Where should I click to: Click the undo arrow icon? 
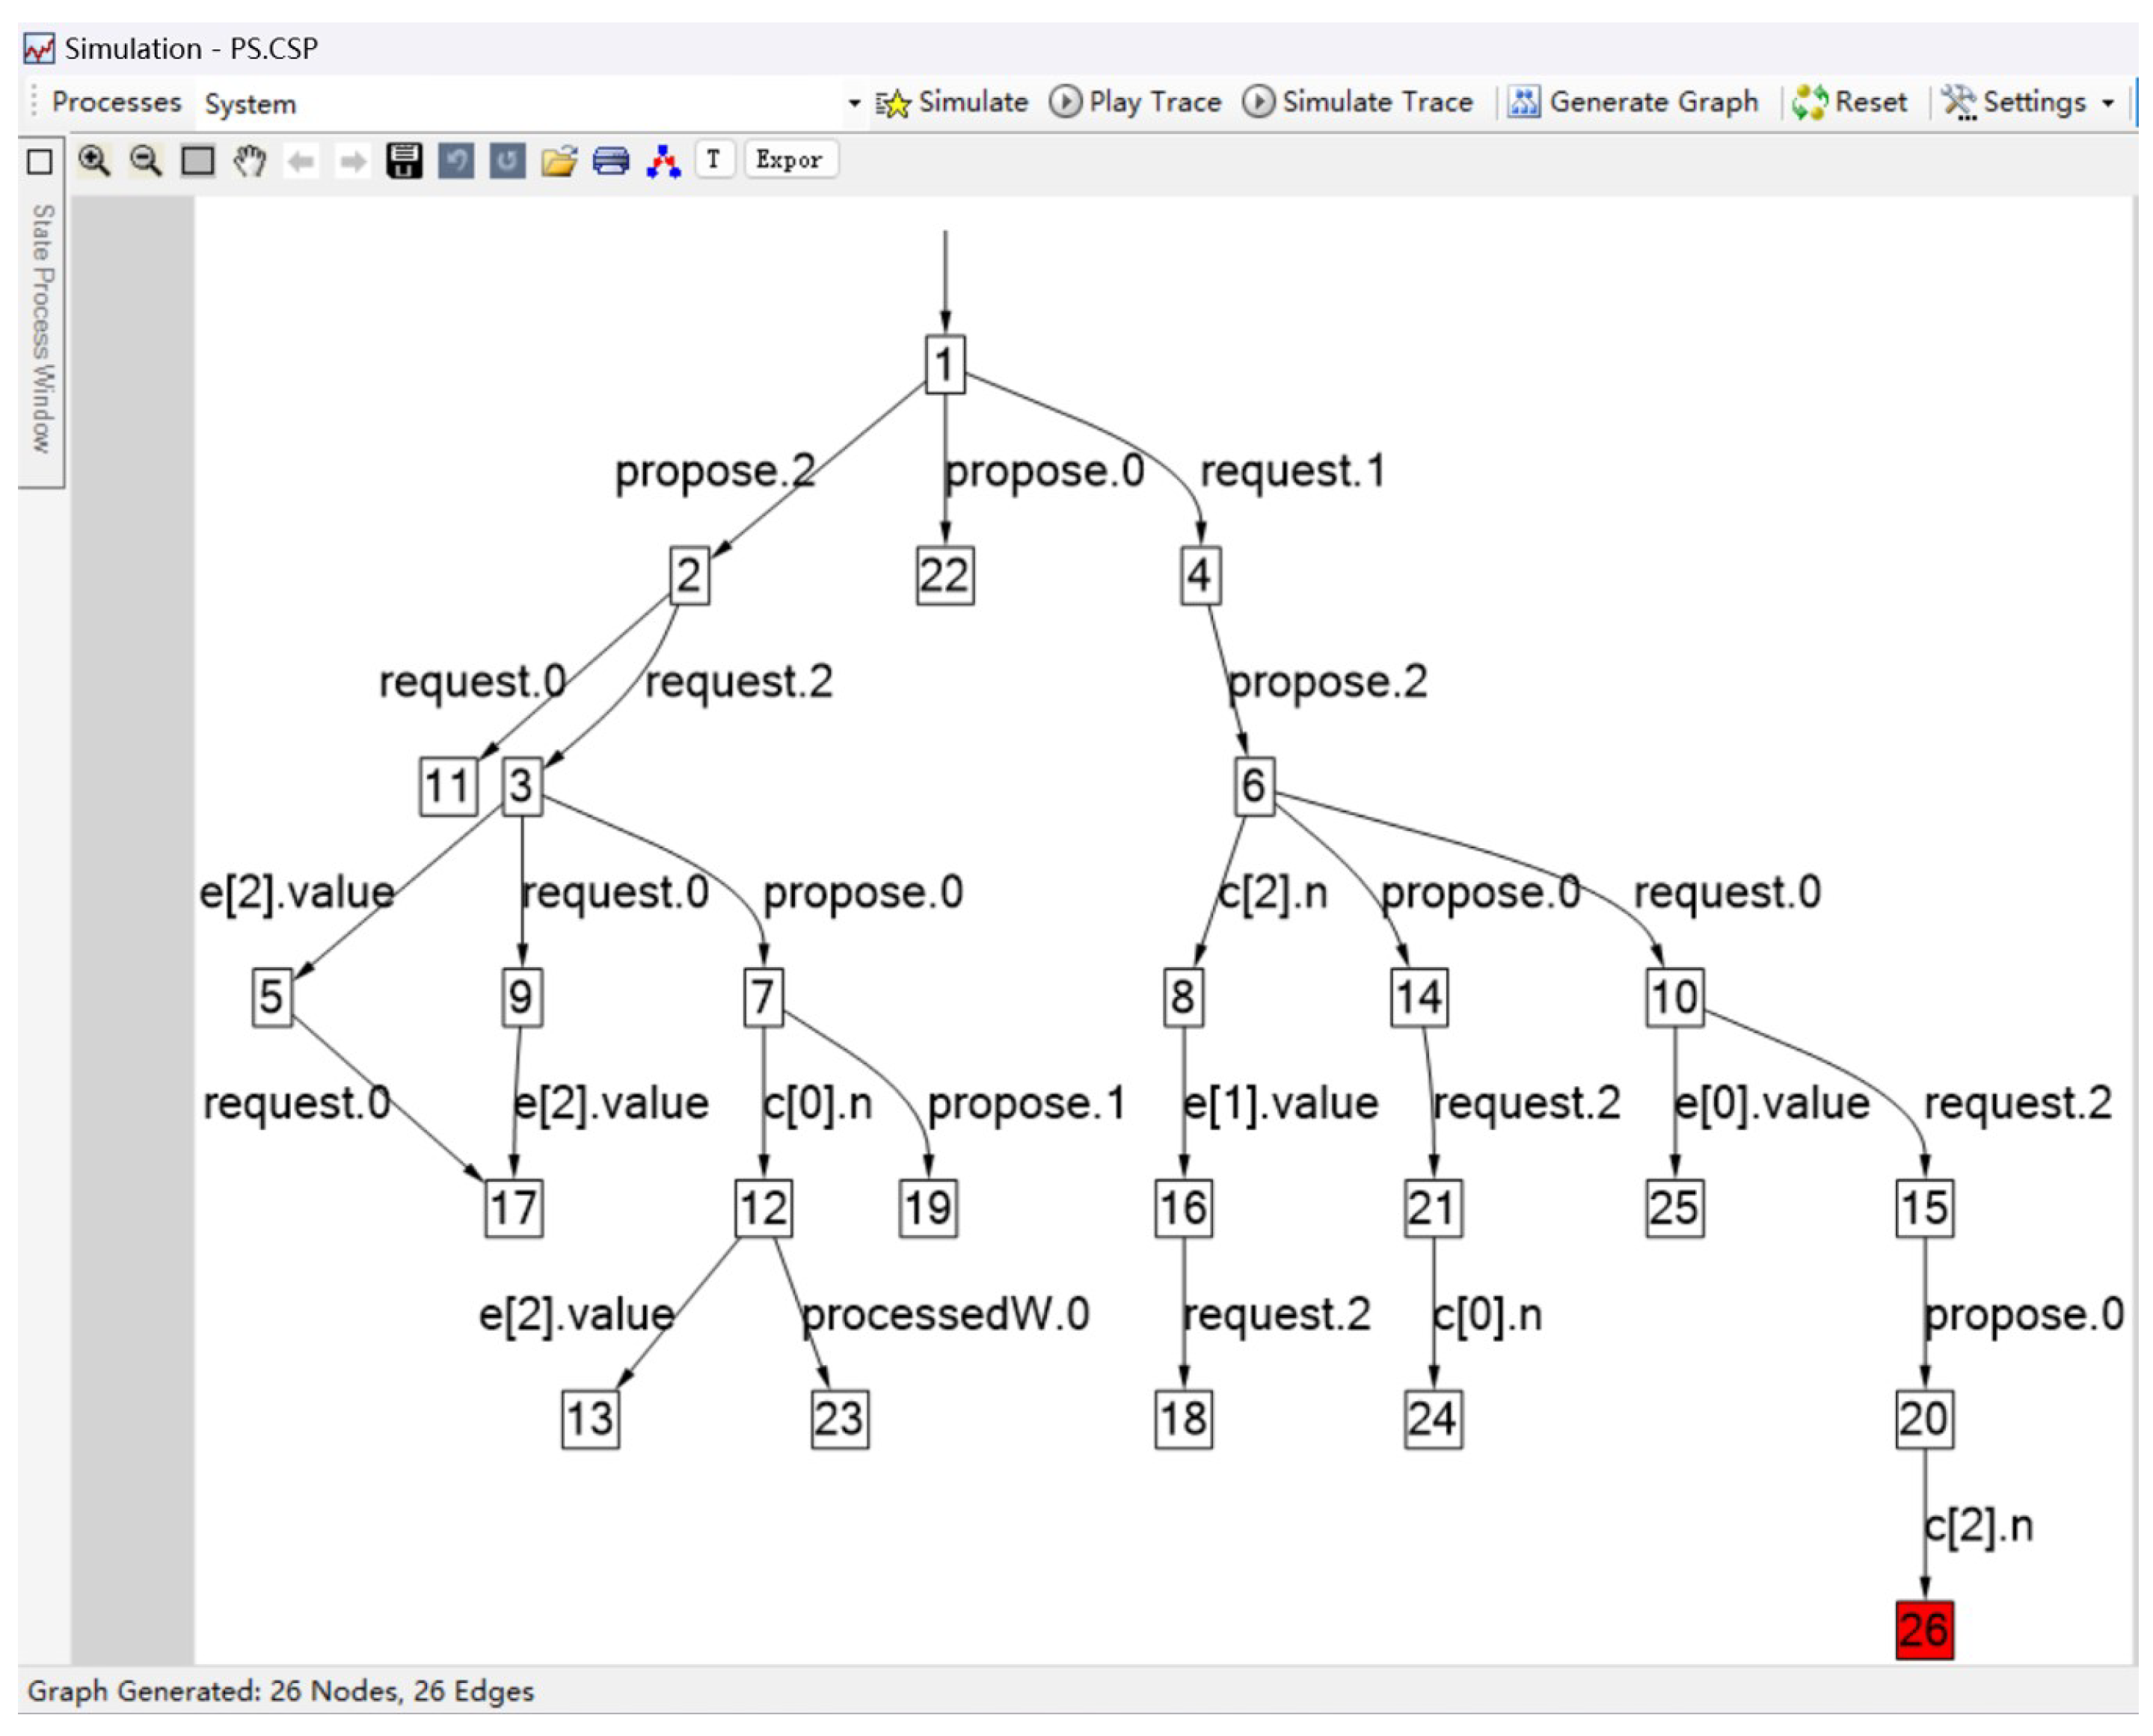coord(456,161)
